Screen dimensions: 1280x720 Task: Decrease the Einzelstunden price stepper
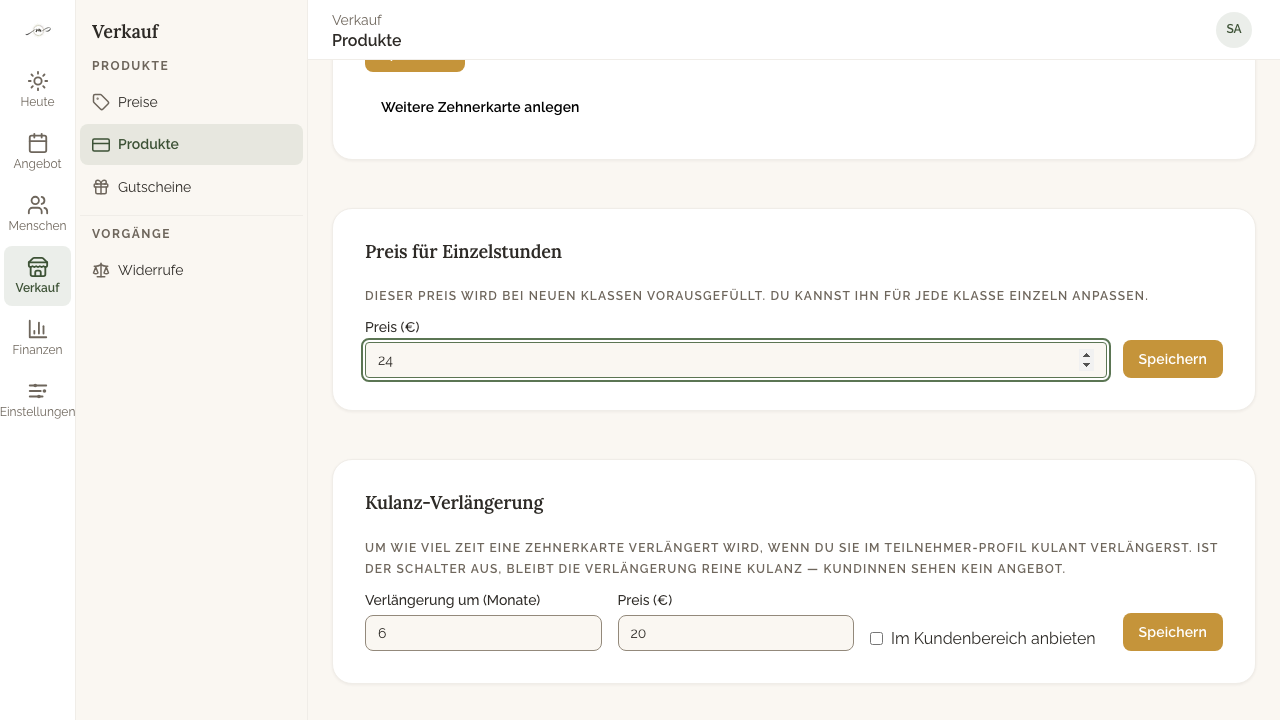coord(1086,365)
